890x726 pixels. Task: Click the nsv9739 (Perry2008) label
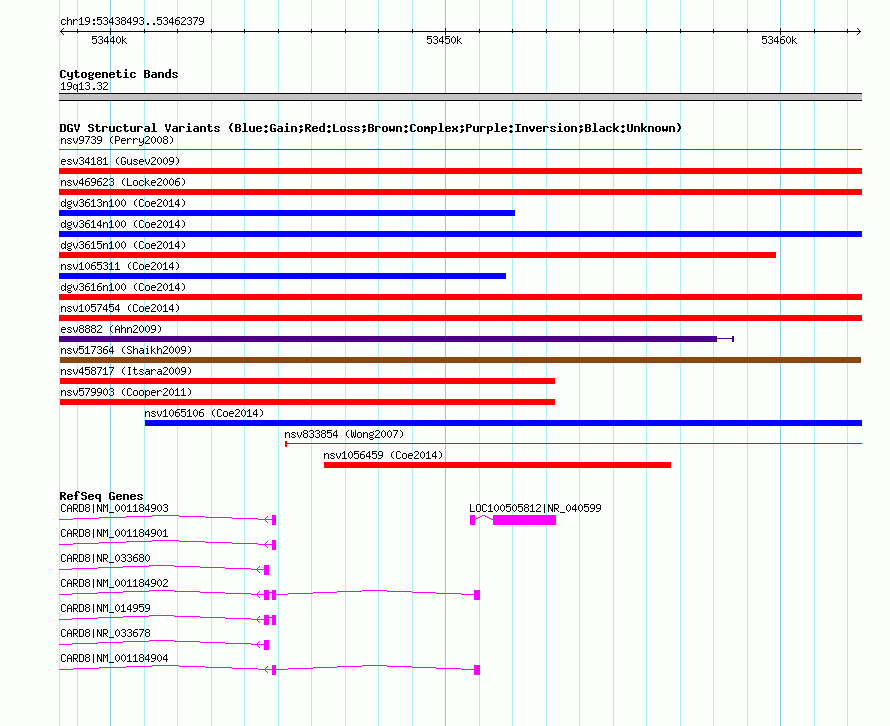coord(117,140)
